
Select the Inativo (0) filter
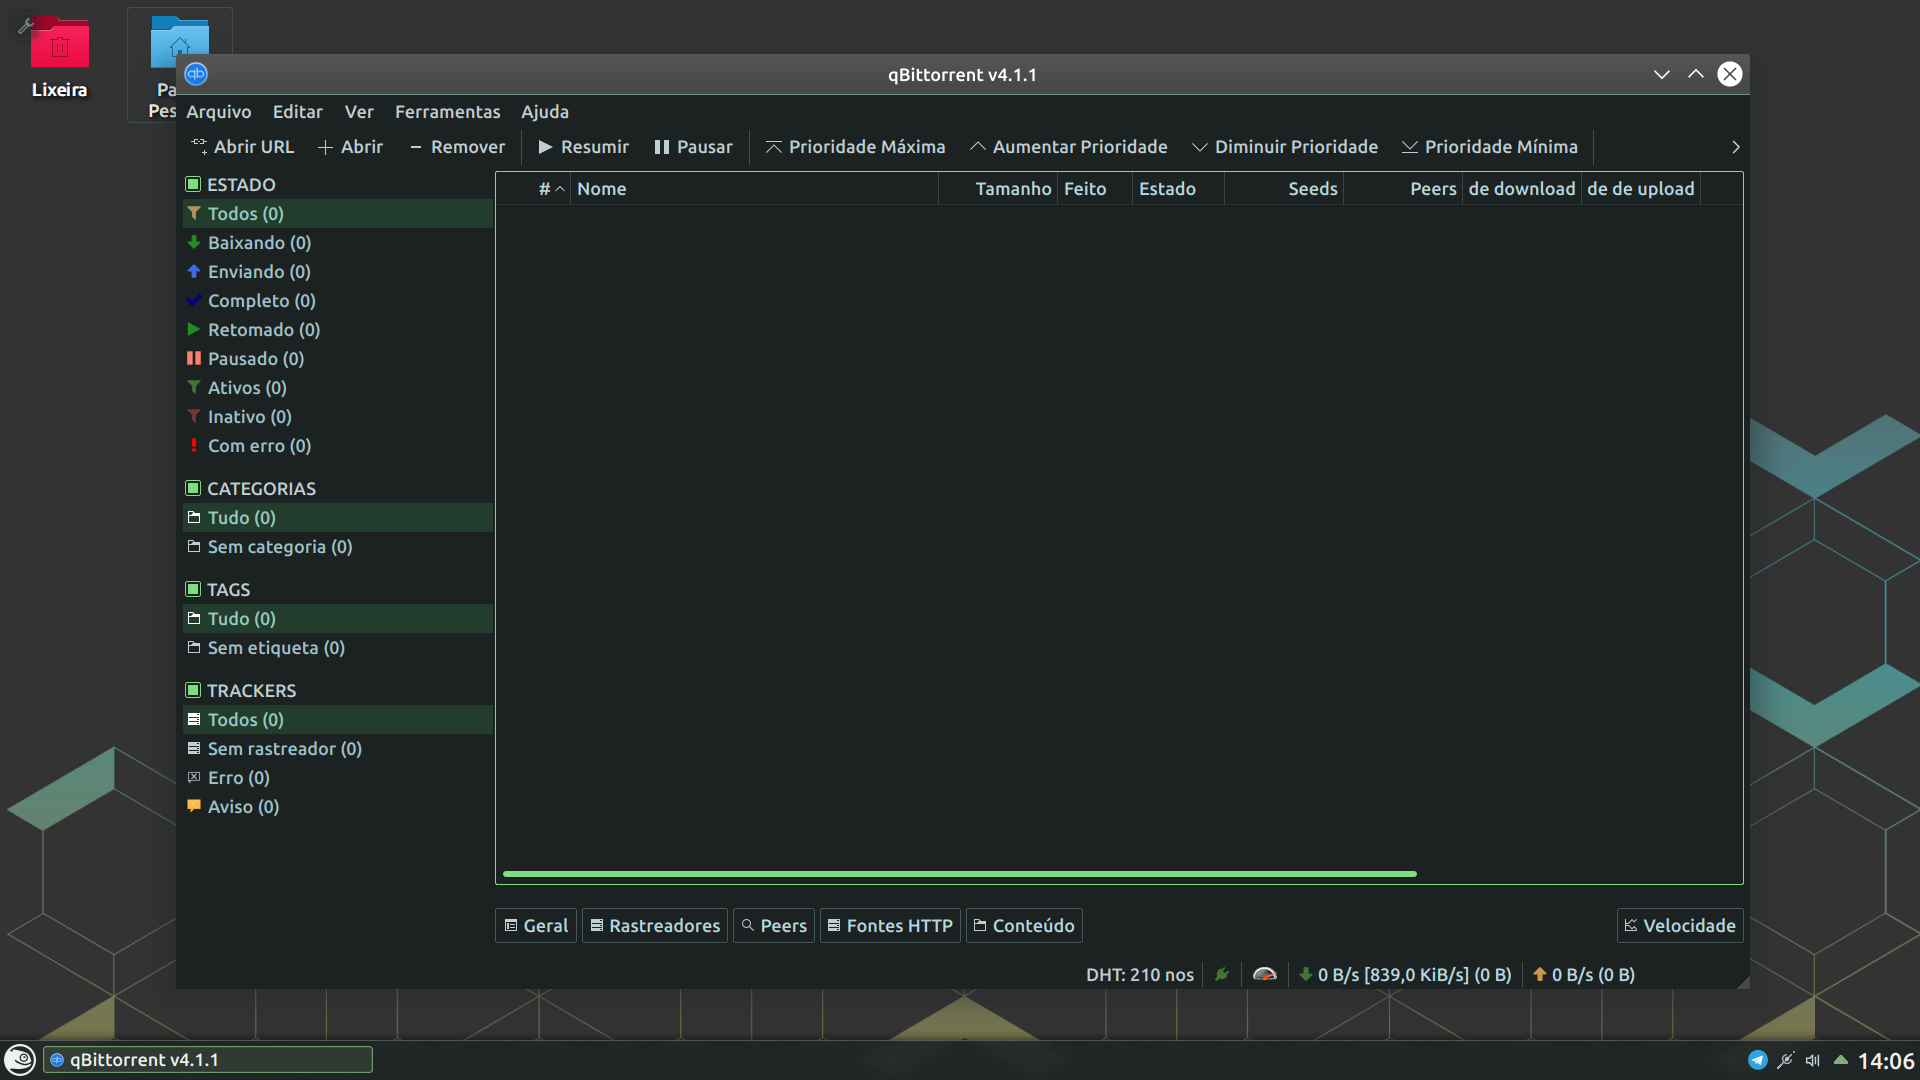(x=338, y=417)
